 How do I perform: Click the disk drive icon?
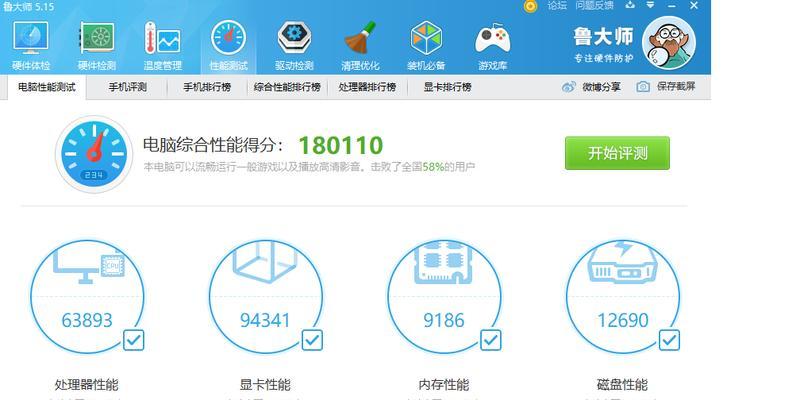[622, 262]
